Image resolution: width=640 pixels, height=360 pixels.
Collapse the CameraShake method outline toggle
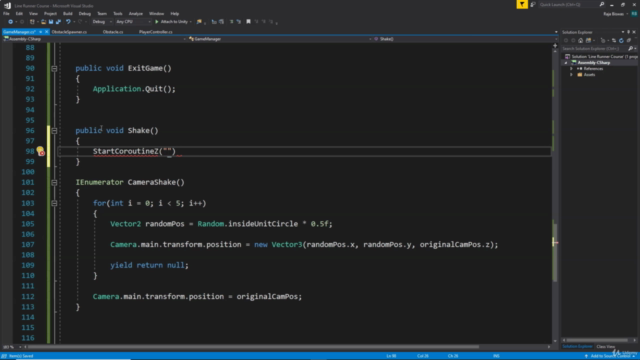pyautogui.click(x=54, y=182)
